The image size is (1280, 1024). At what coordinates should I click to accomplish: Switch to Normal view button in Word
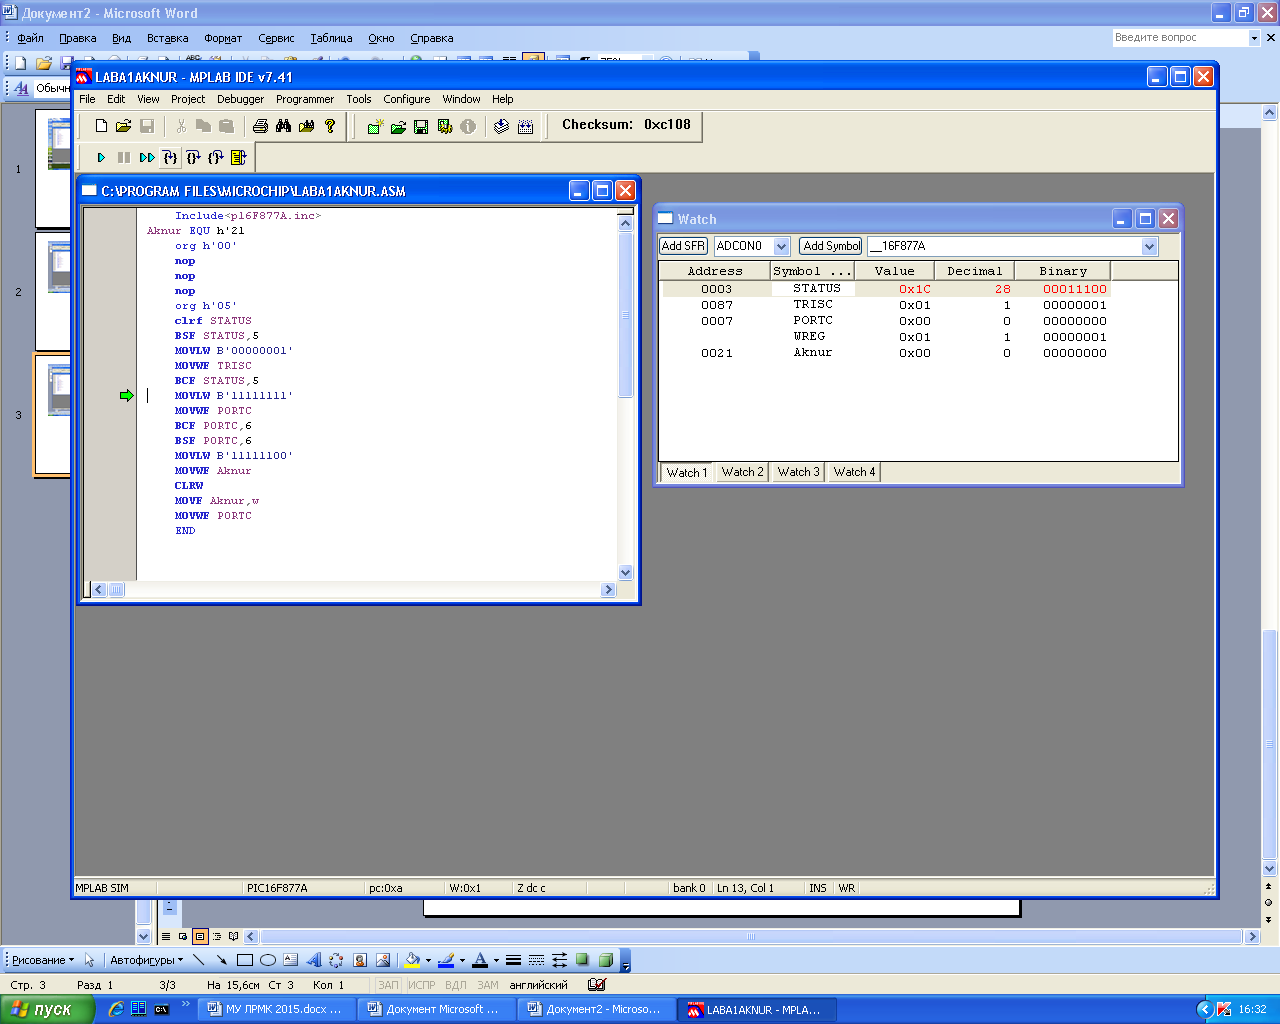166,937
